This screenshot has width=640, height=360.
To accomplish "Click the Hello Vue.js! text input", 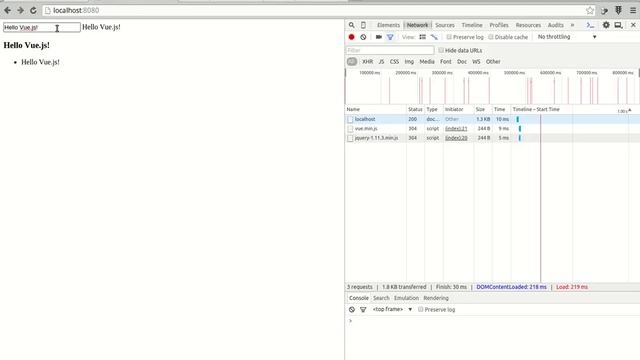I will click(42, 27).
